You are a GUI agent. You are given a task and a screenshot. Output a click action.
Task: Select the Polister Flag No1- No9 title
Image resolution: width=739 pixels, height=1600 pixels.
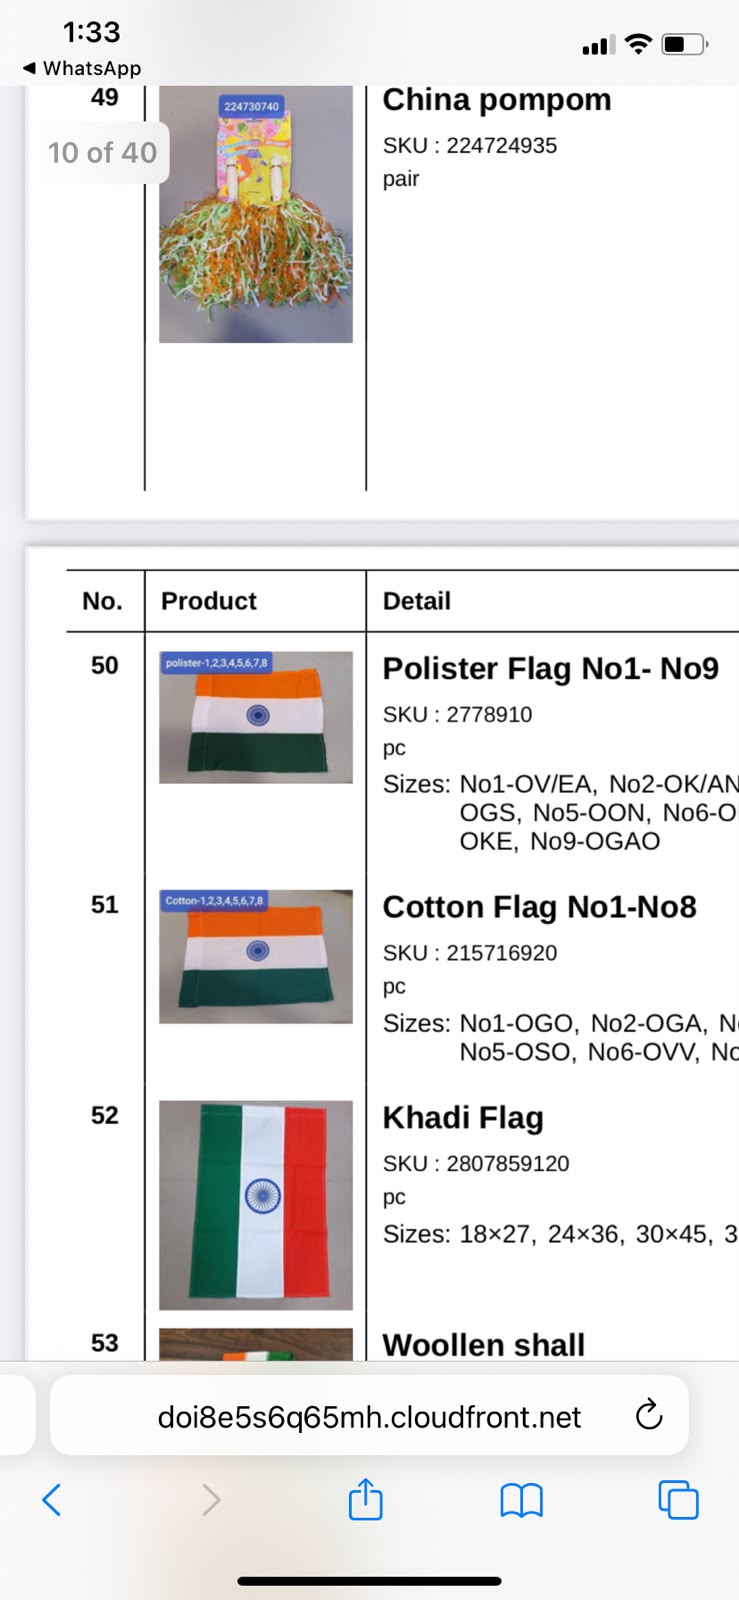pos(551,668)
